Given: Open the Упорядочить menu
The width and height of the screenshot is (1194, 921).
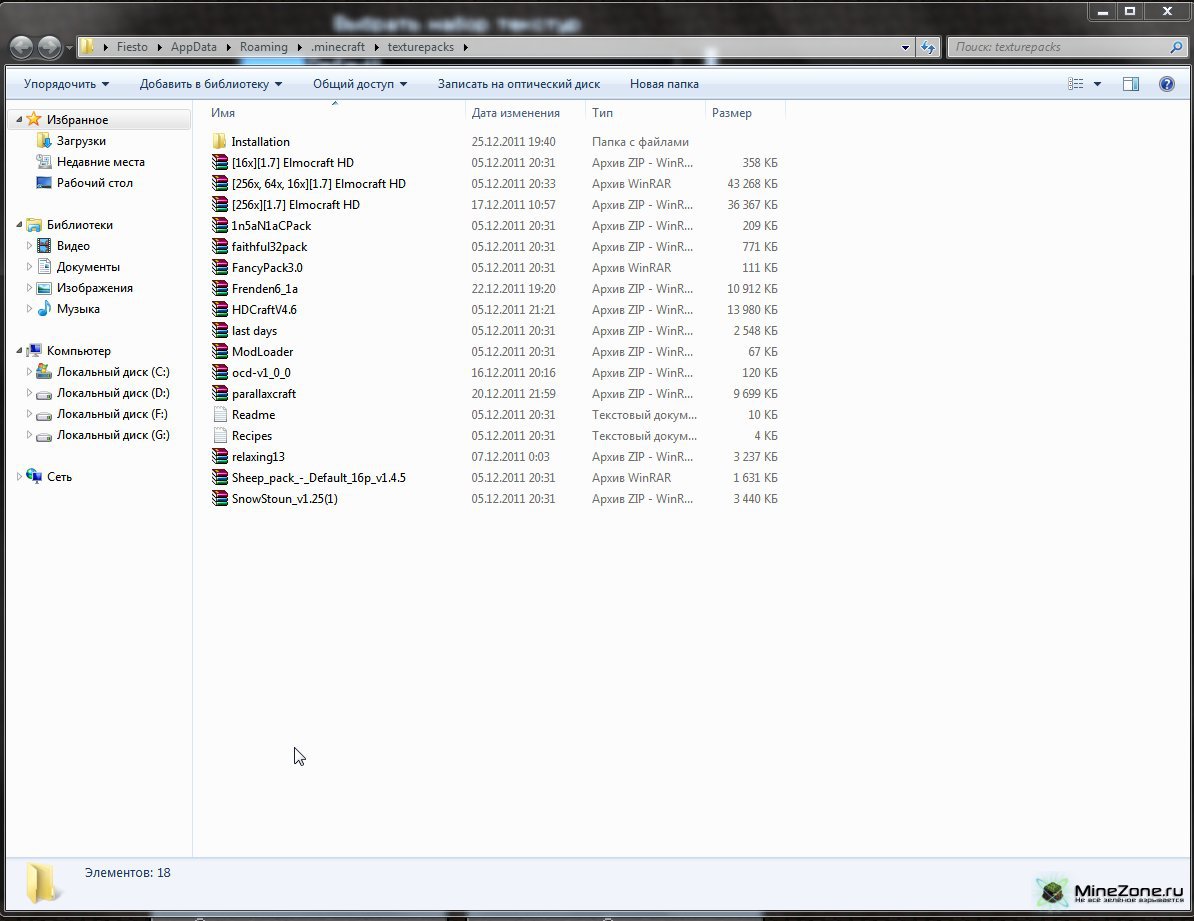Looking at the screenshot, I should 66,84.
